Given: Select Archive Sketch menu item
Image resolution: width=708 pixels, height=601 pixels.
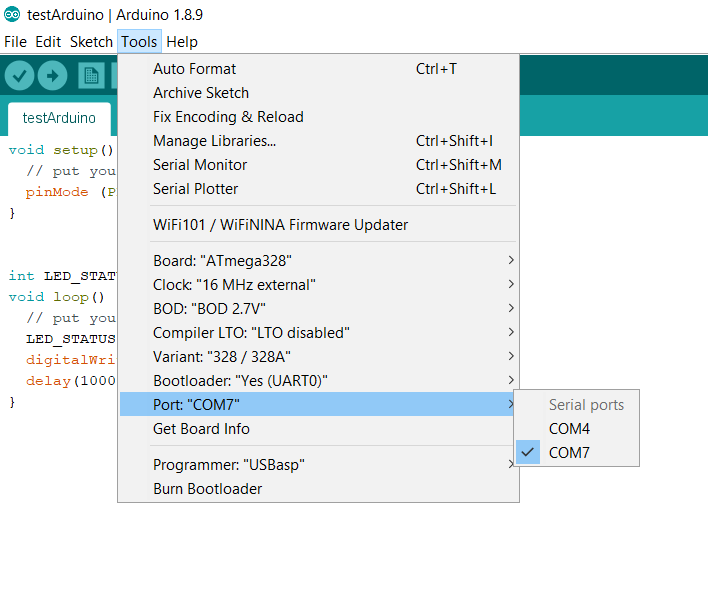Looking at the screenshot, I should pyautogui.click(x=318, y=93).
